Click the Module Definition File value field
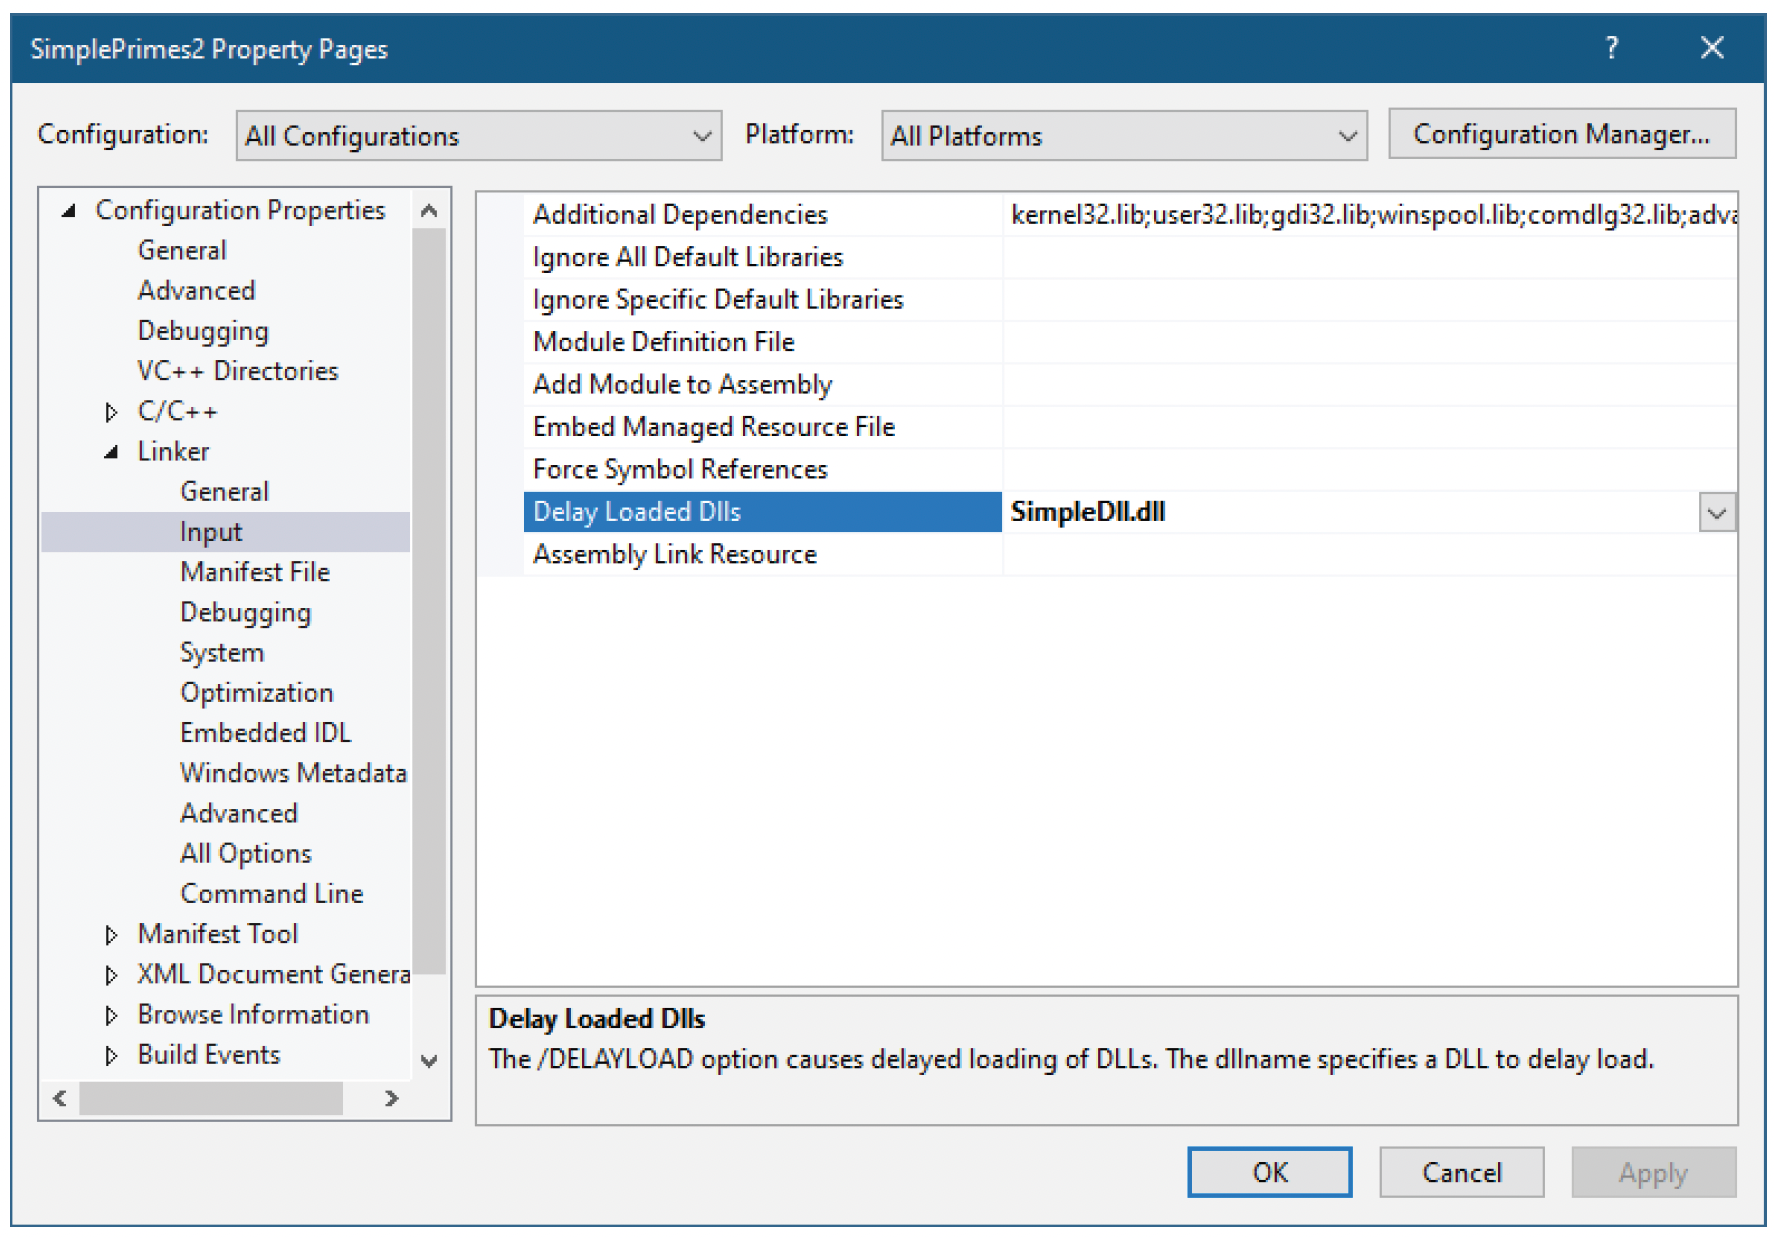Screen dimensions: 1774x1238 tap(1370, 342)
